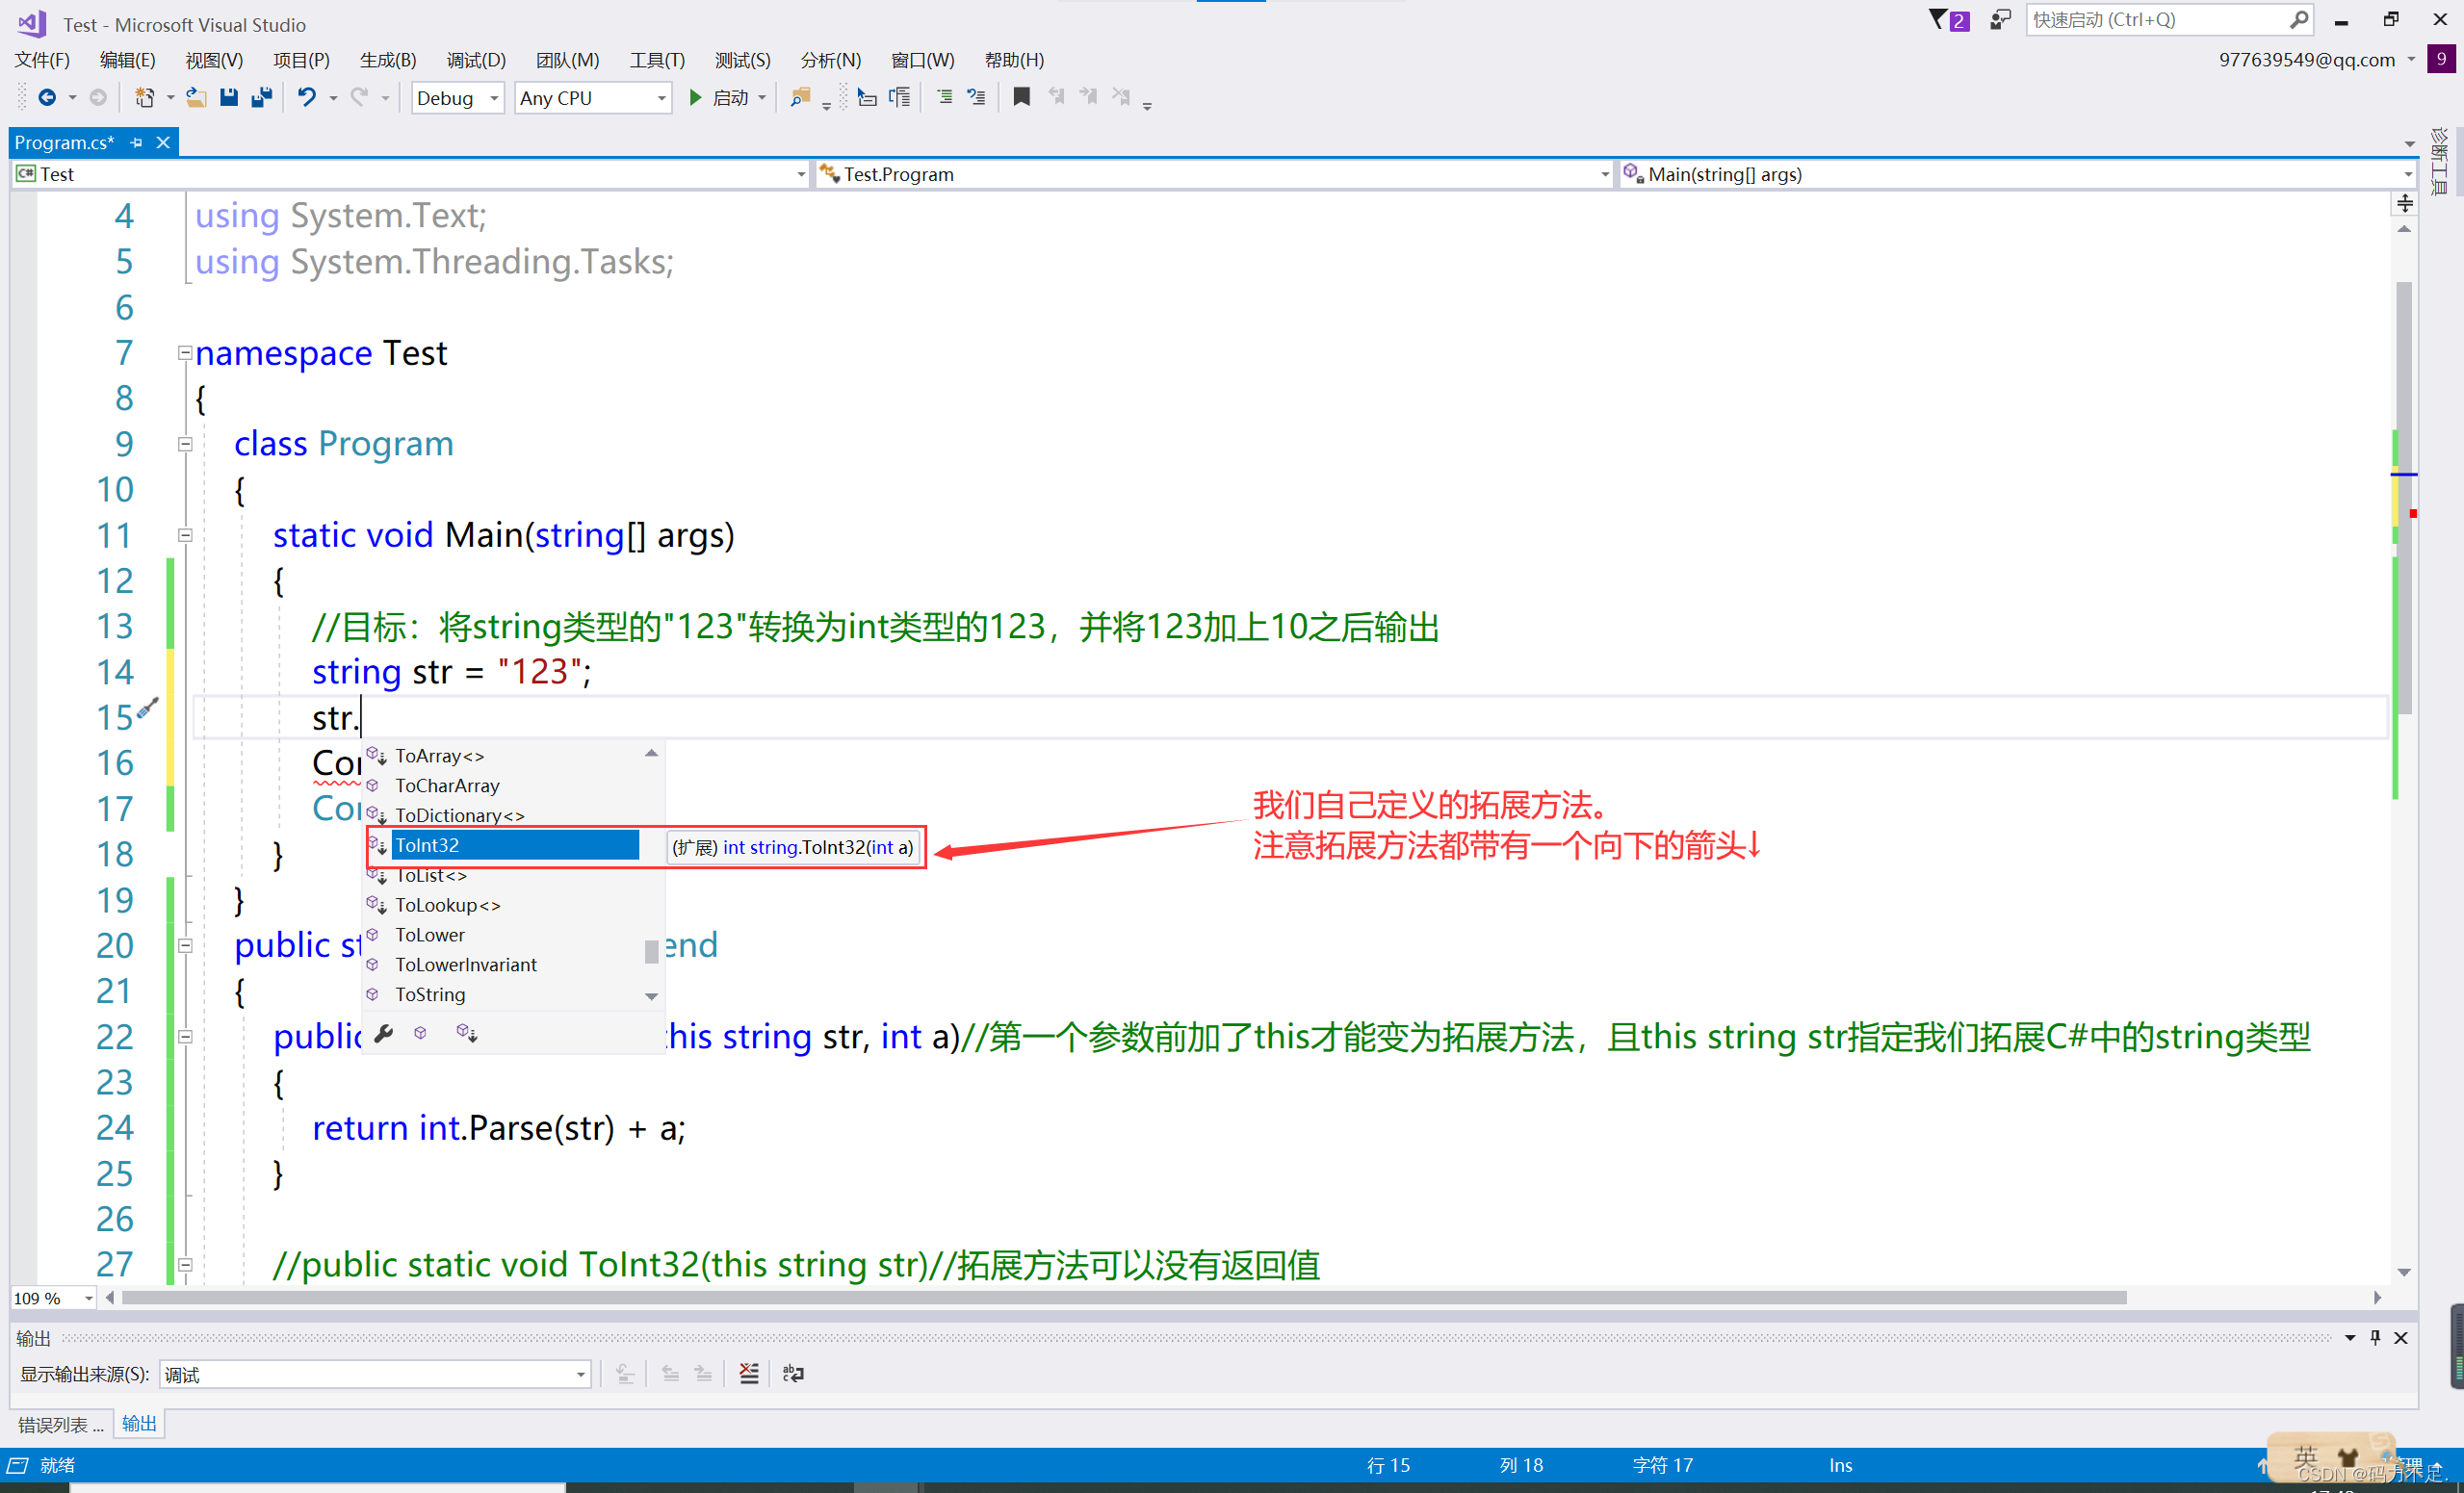This screenshot has height=1493, width=2464.
Task: Click the 启动 start button label
Action: click(730, 98)
